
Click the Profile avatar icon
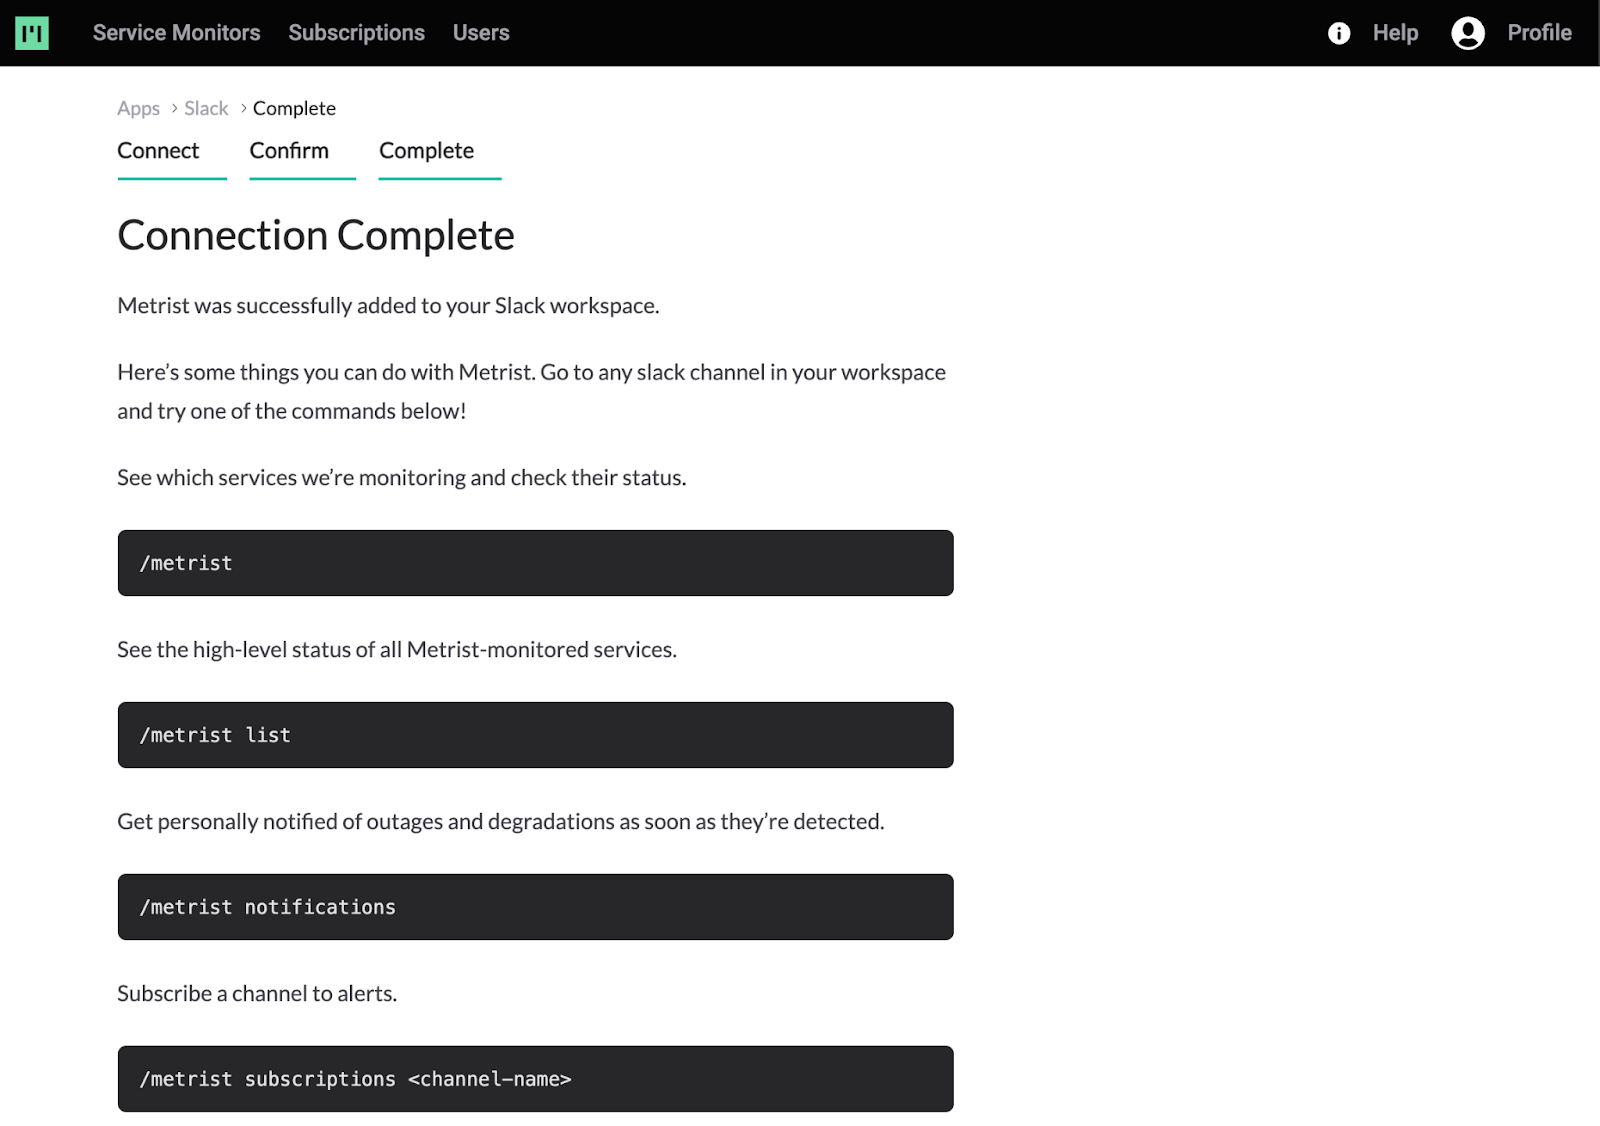(1467, 33)
